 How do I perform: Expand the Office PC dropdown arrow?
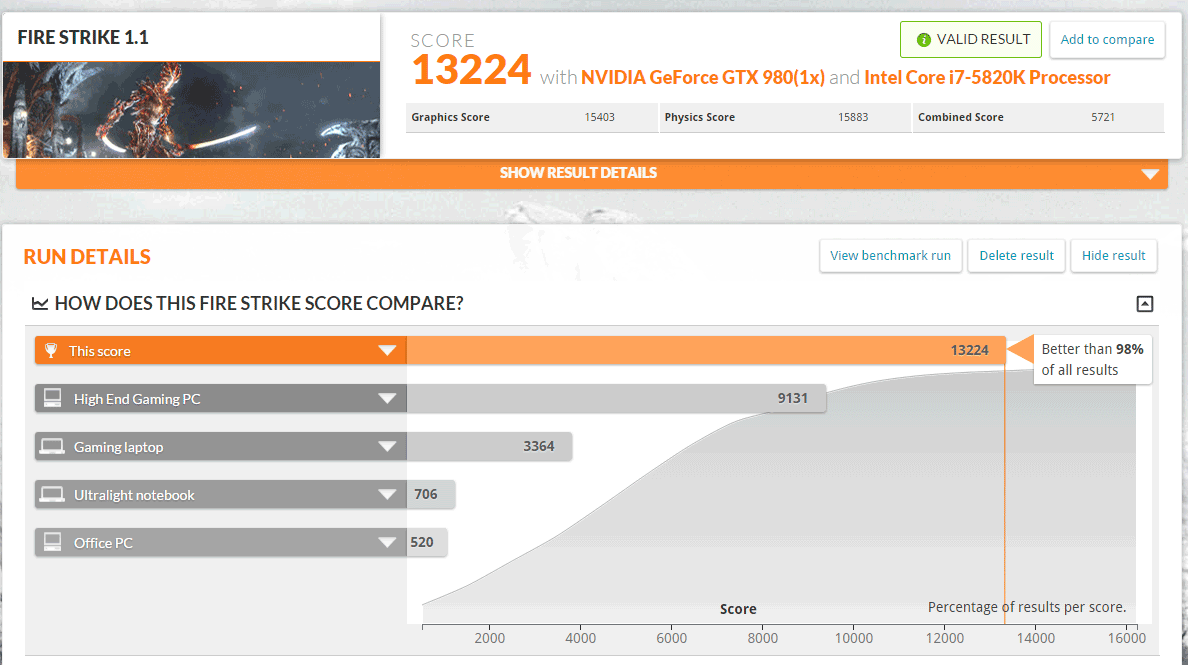[x=387, y=542]
